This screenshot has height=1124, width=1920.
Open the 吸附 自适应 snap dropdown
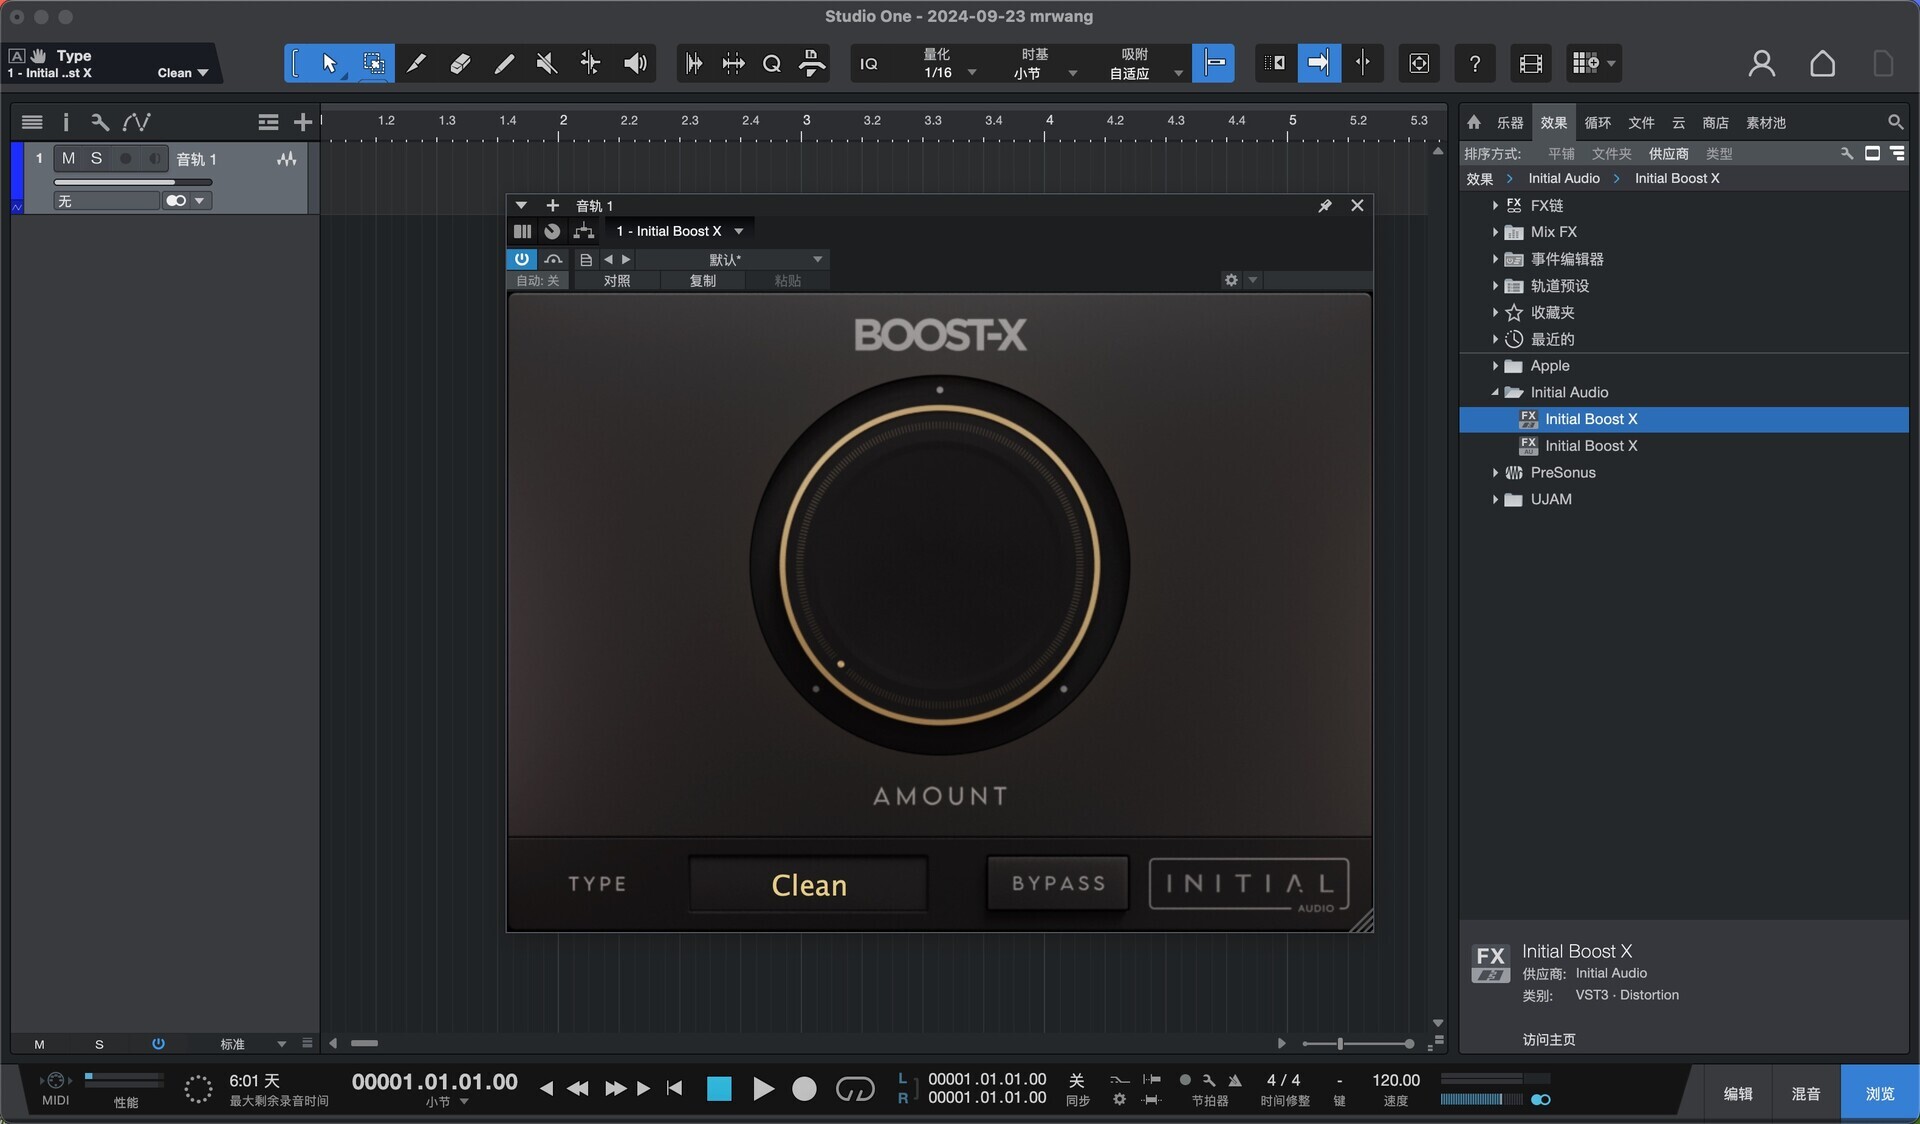(x=1145, y=63)
